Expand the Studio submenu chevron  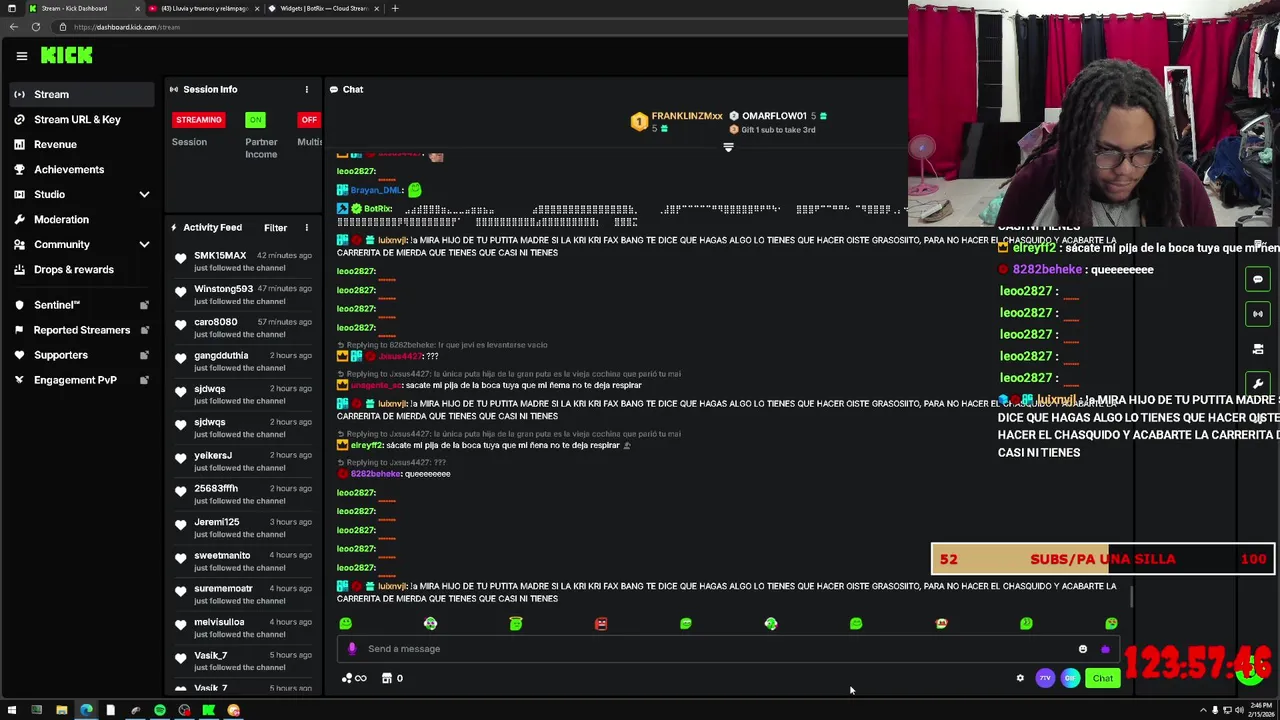[x=144, y=194]
